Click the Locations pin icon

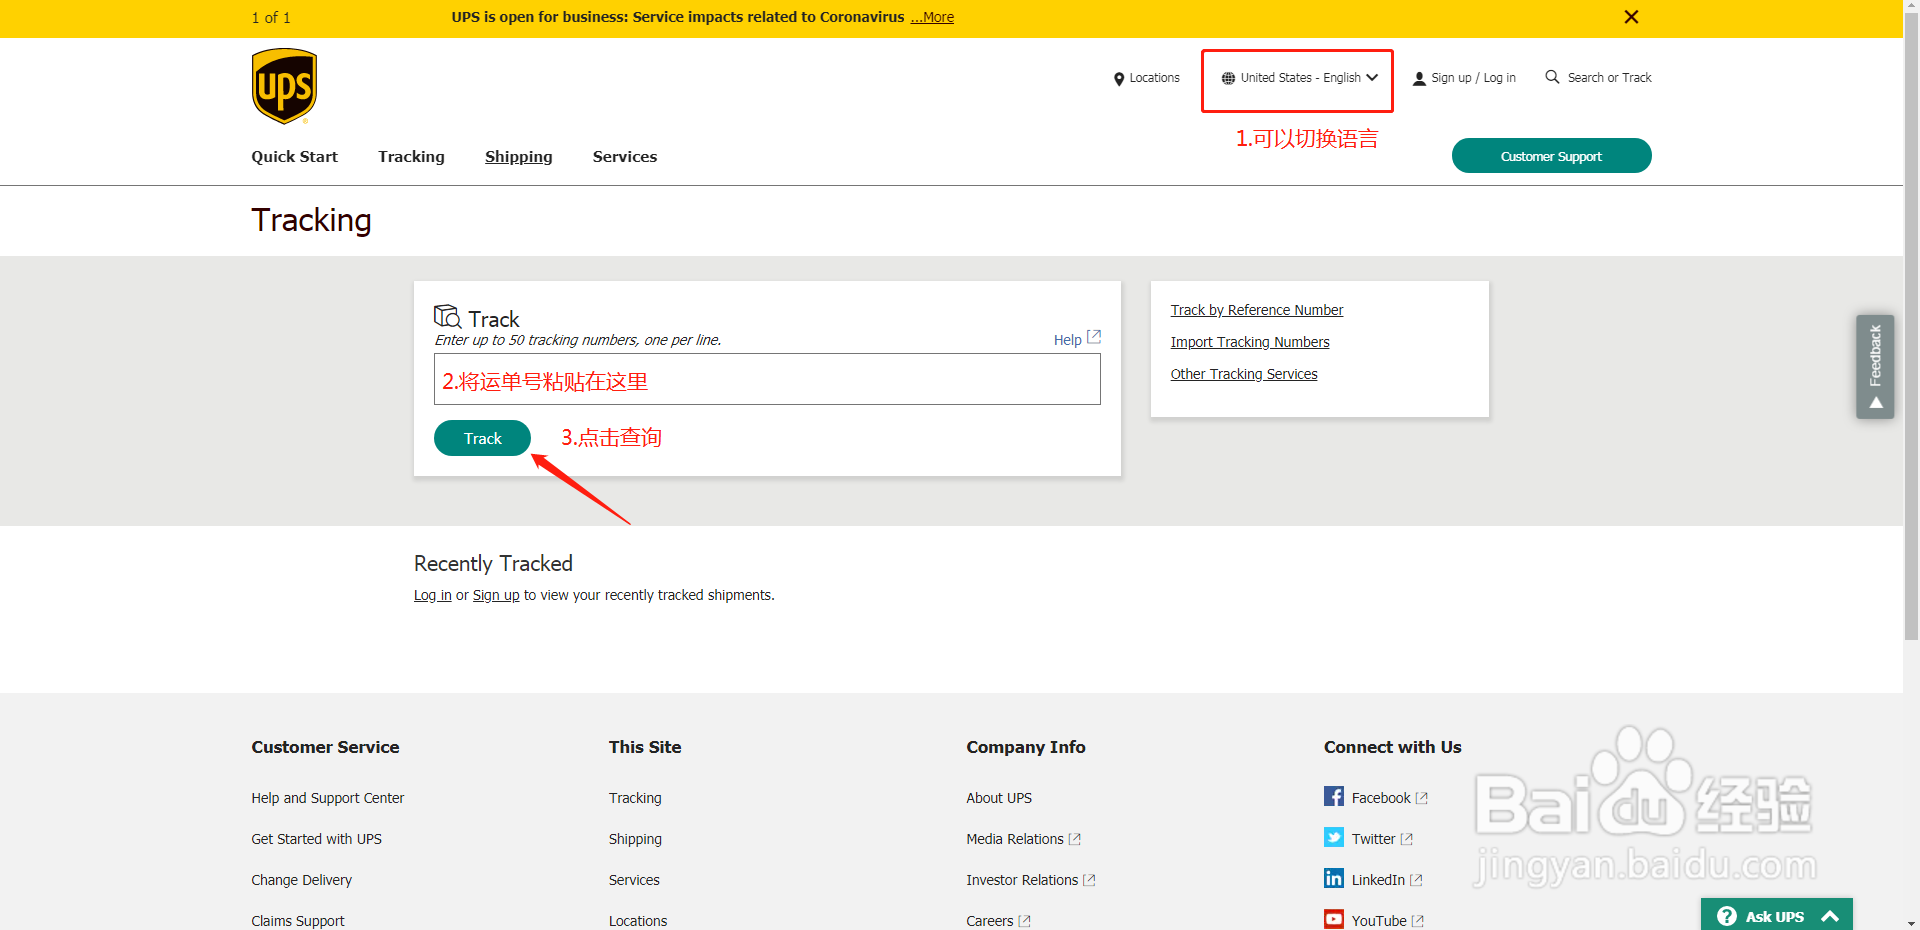[x=1119, y=79]
